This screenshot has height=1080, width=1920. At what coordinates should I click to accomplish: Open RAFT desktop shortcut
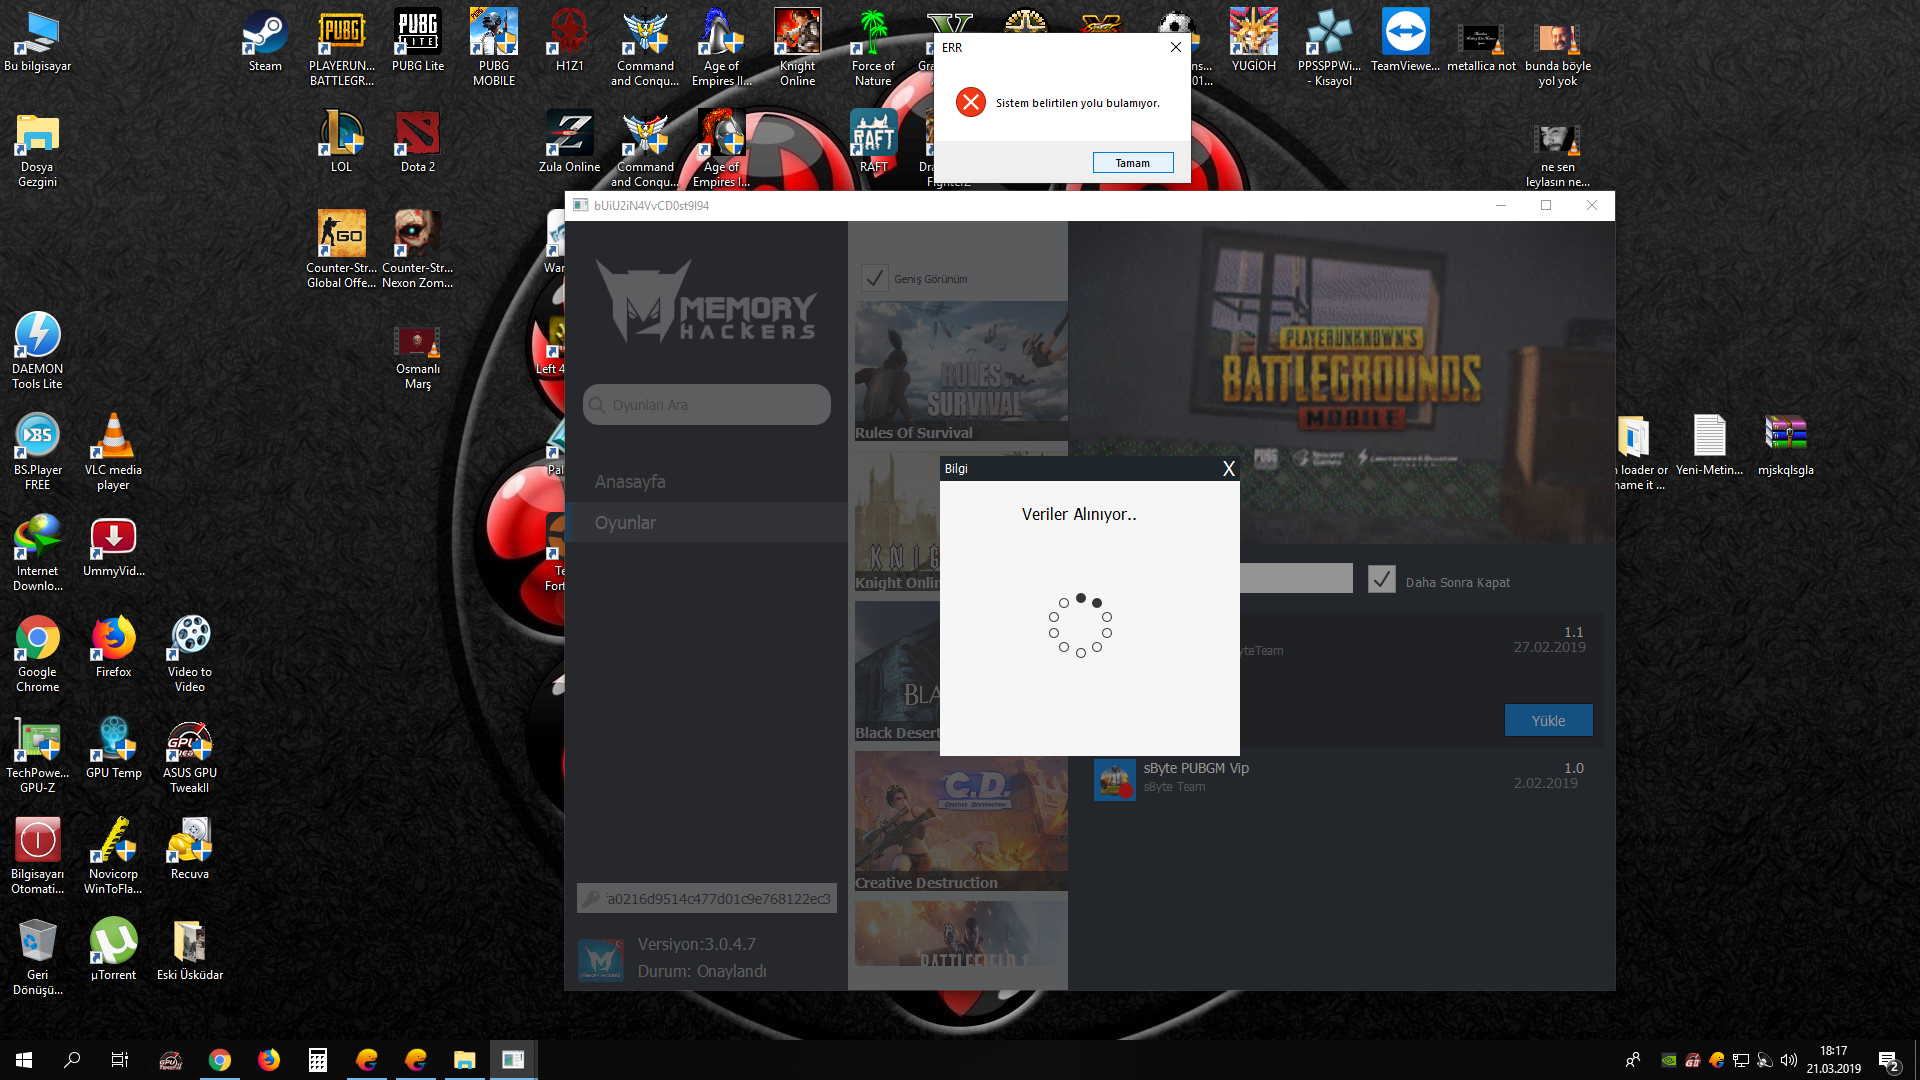(873, 142)
